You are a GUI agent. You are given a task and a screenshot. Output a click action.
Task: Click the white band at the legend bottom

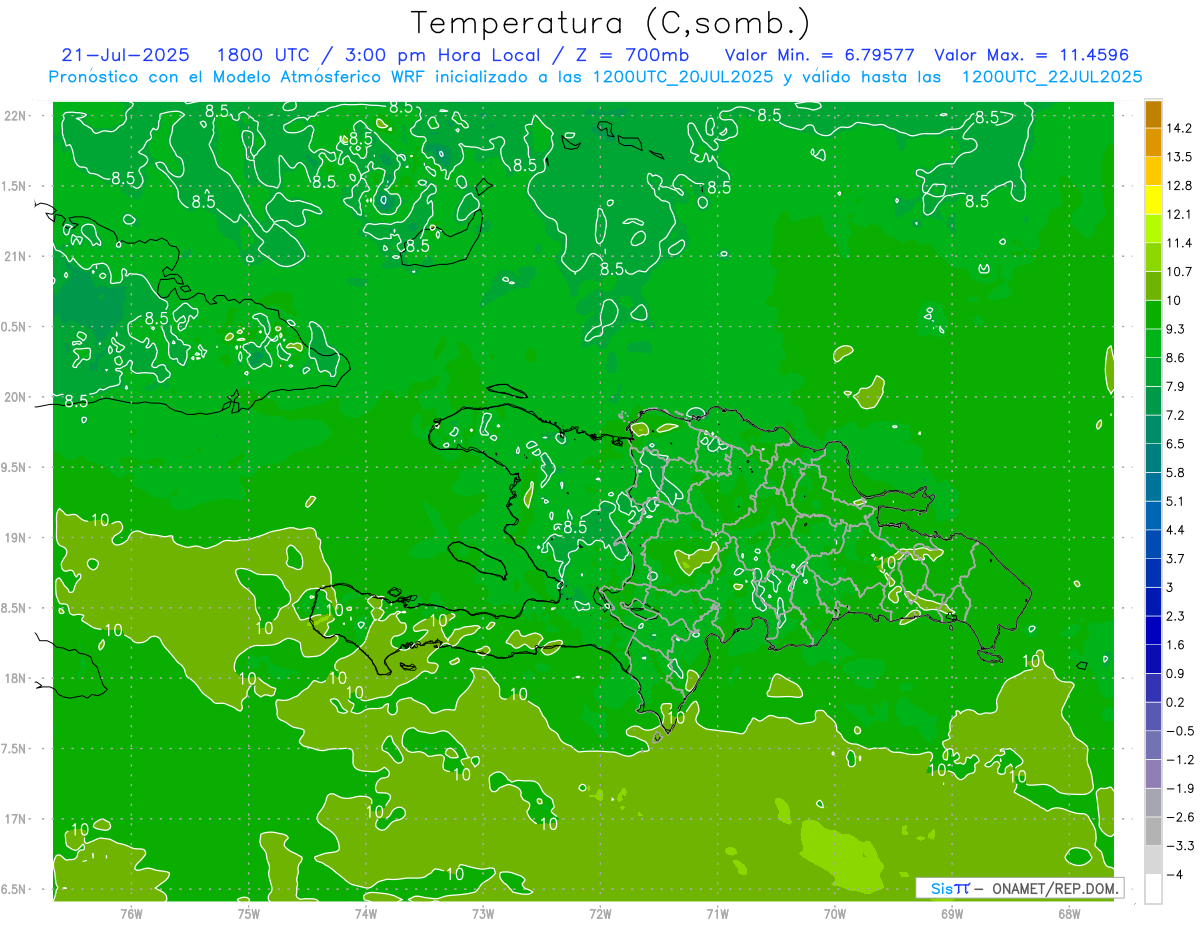[x=1153, y=889]
